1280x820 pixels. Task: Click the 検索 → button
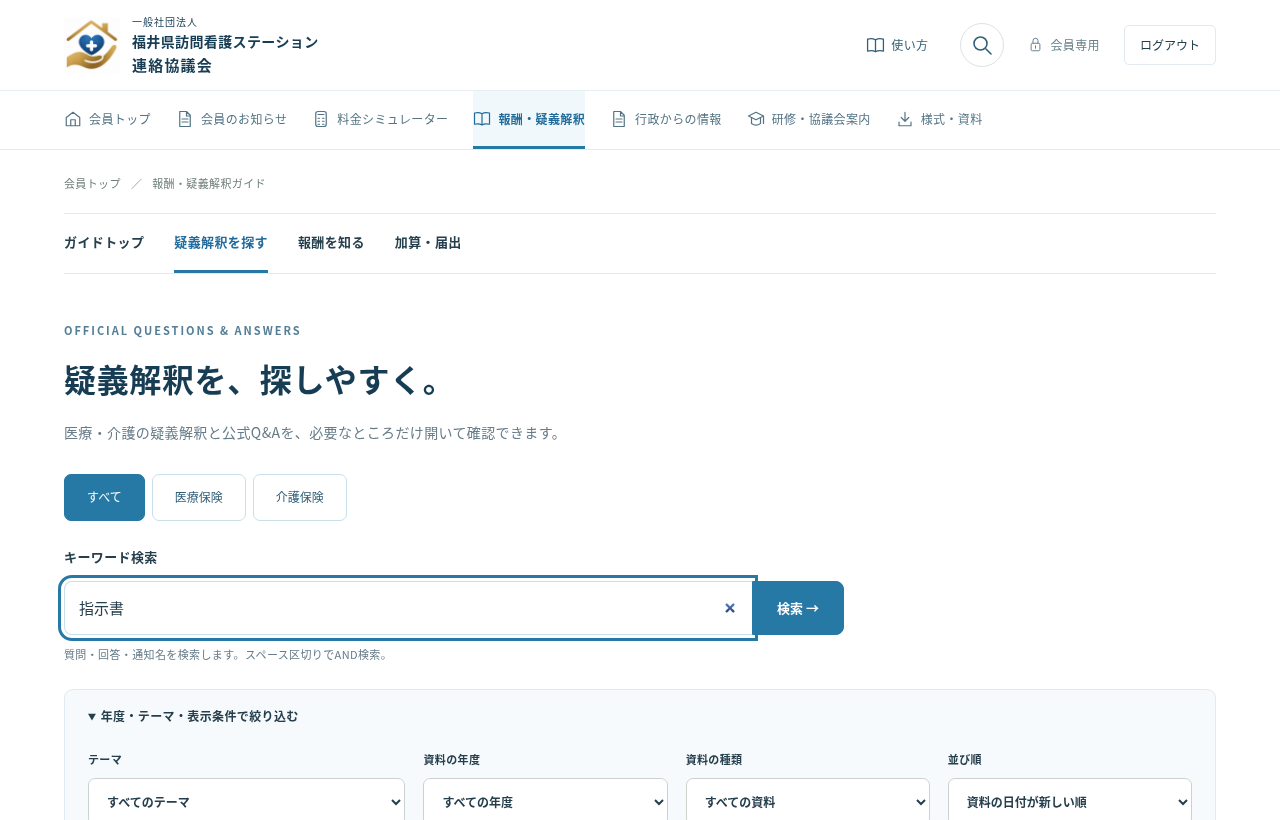click(798, 608)
